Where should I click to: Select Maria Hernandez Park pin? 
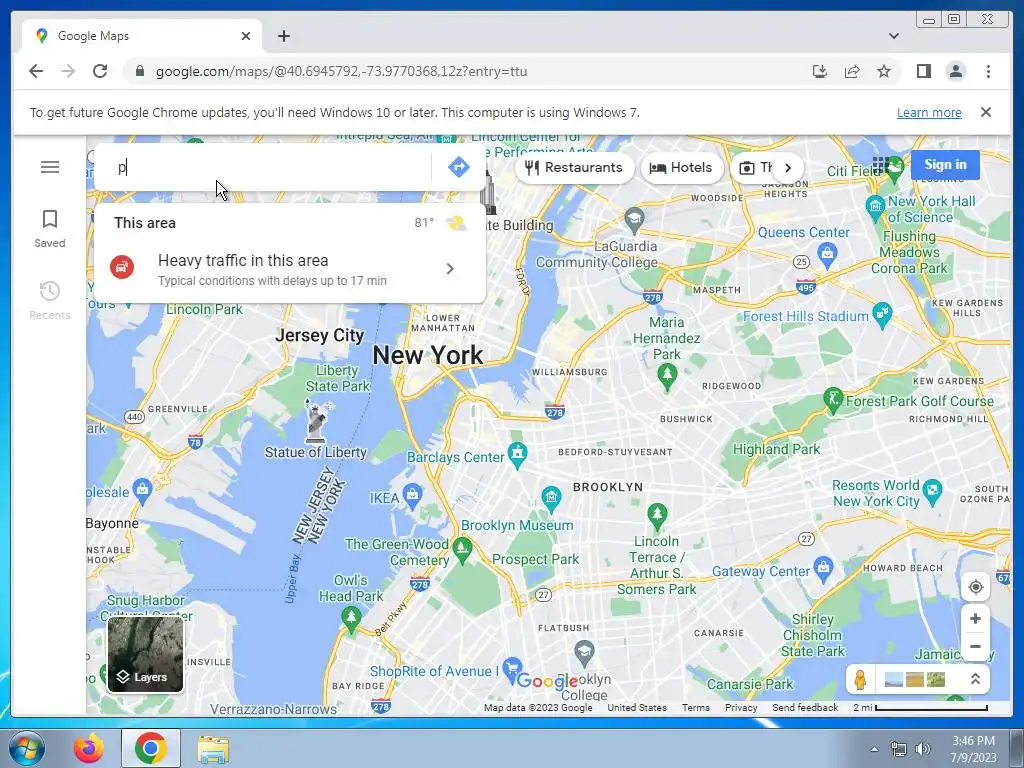pos(667,376)
